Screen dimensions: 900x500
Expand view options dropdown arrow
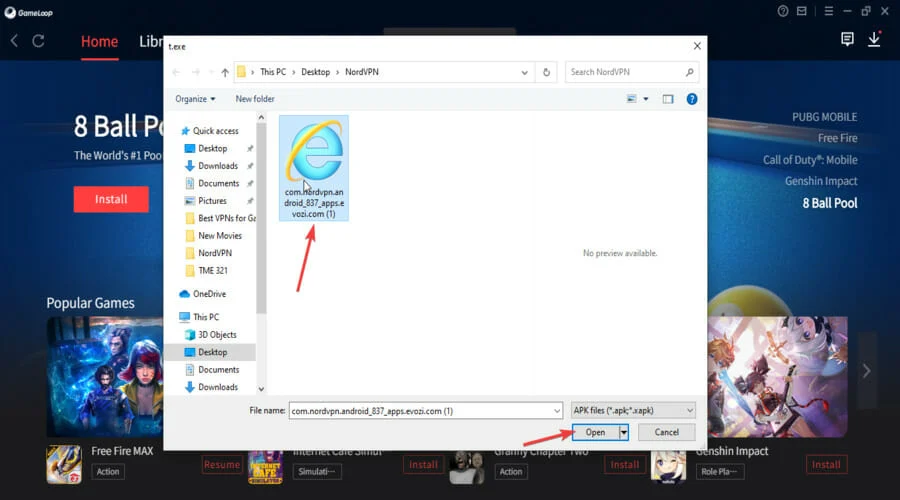646,99
